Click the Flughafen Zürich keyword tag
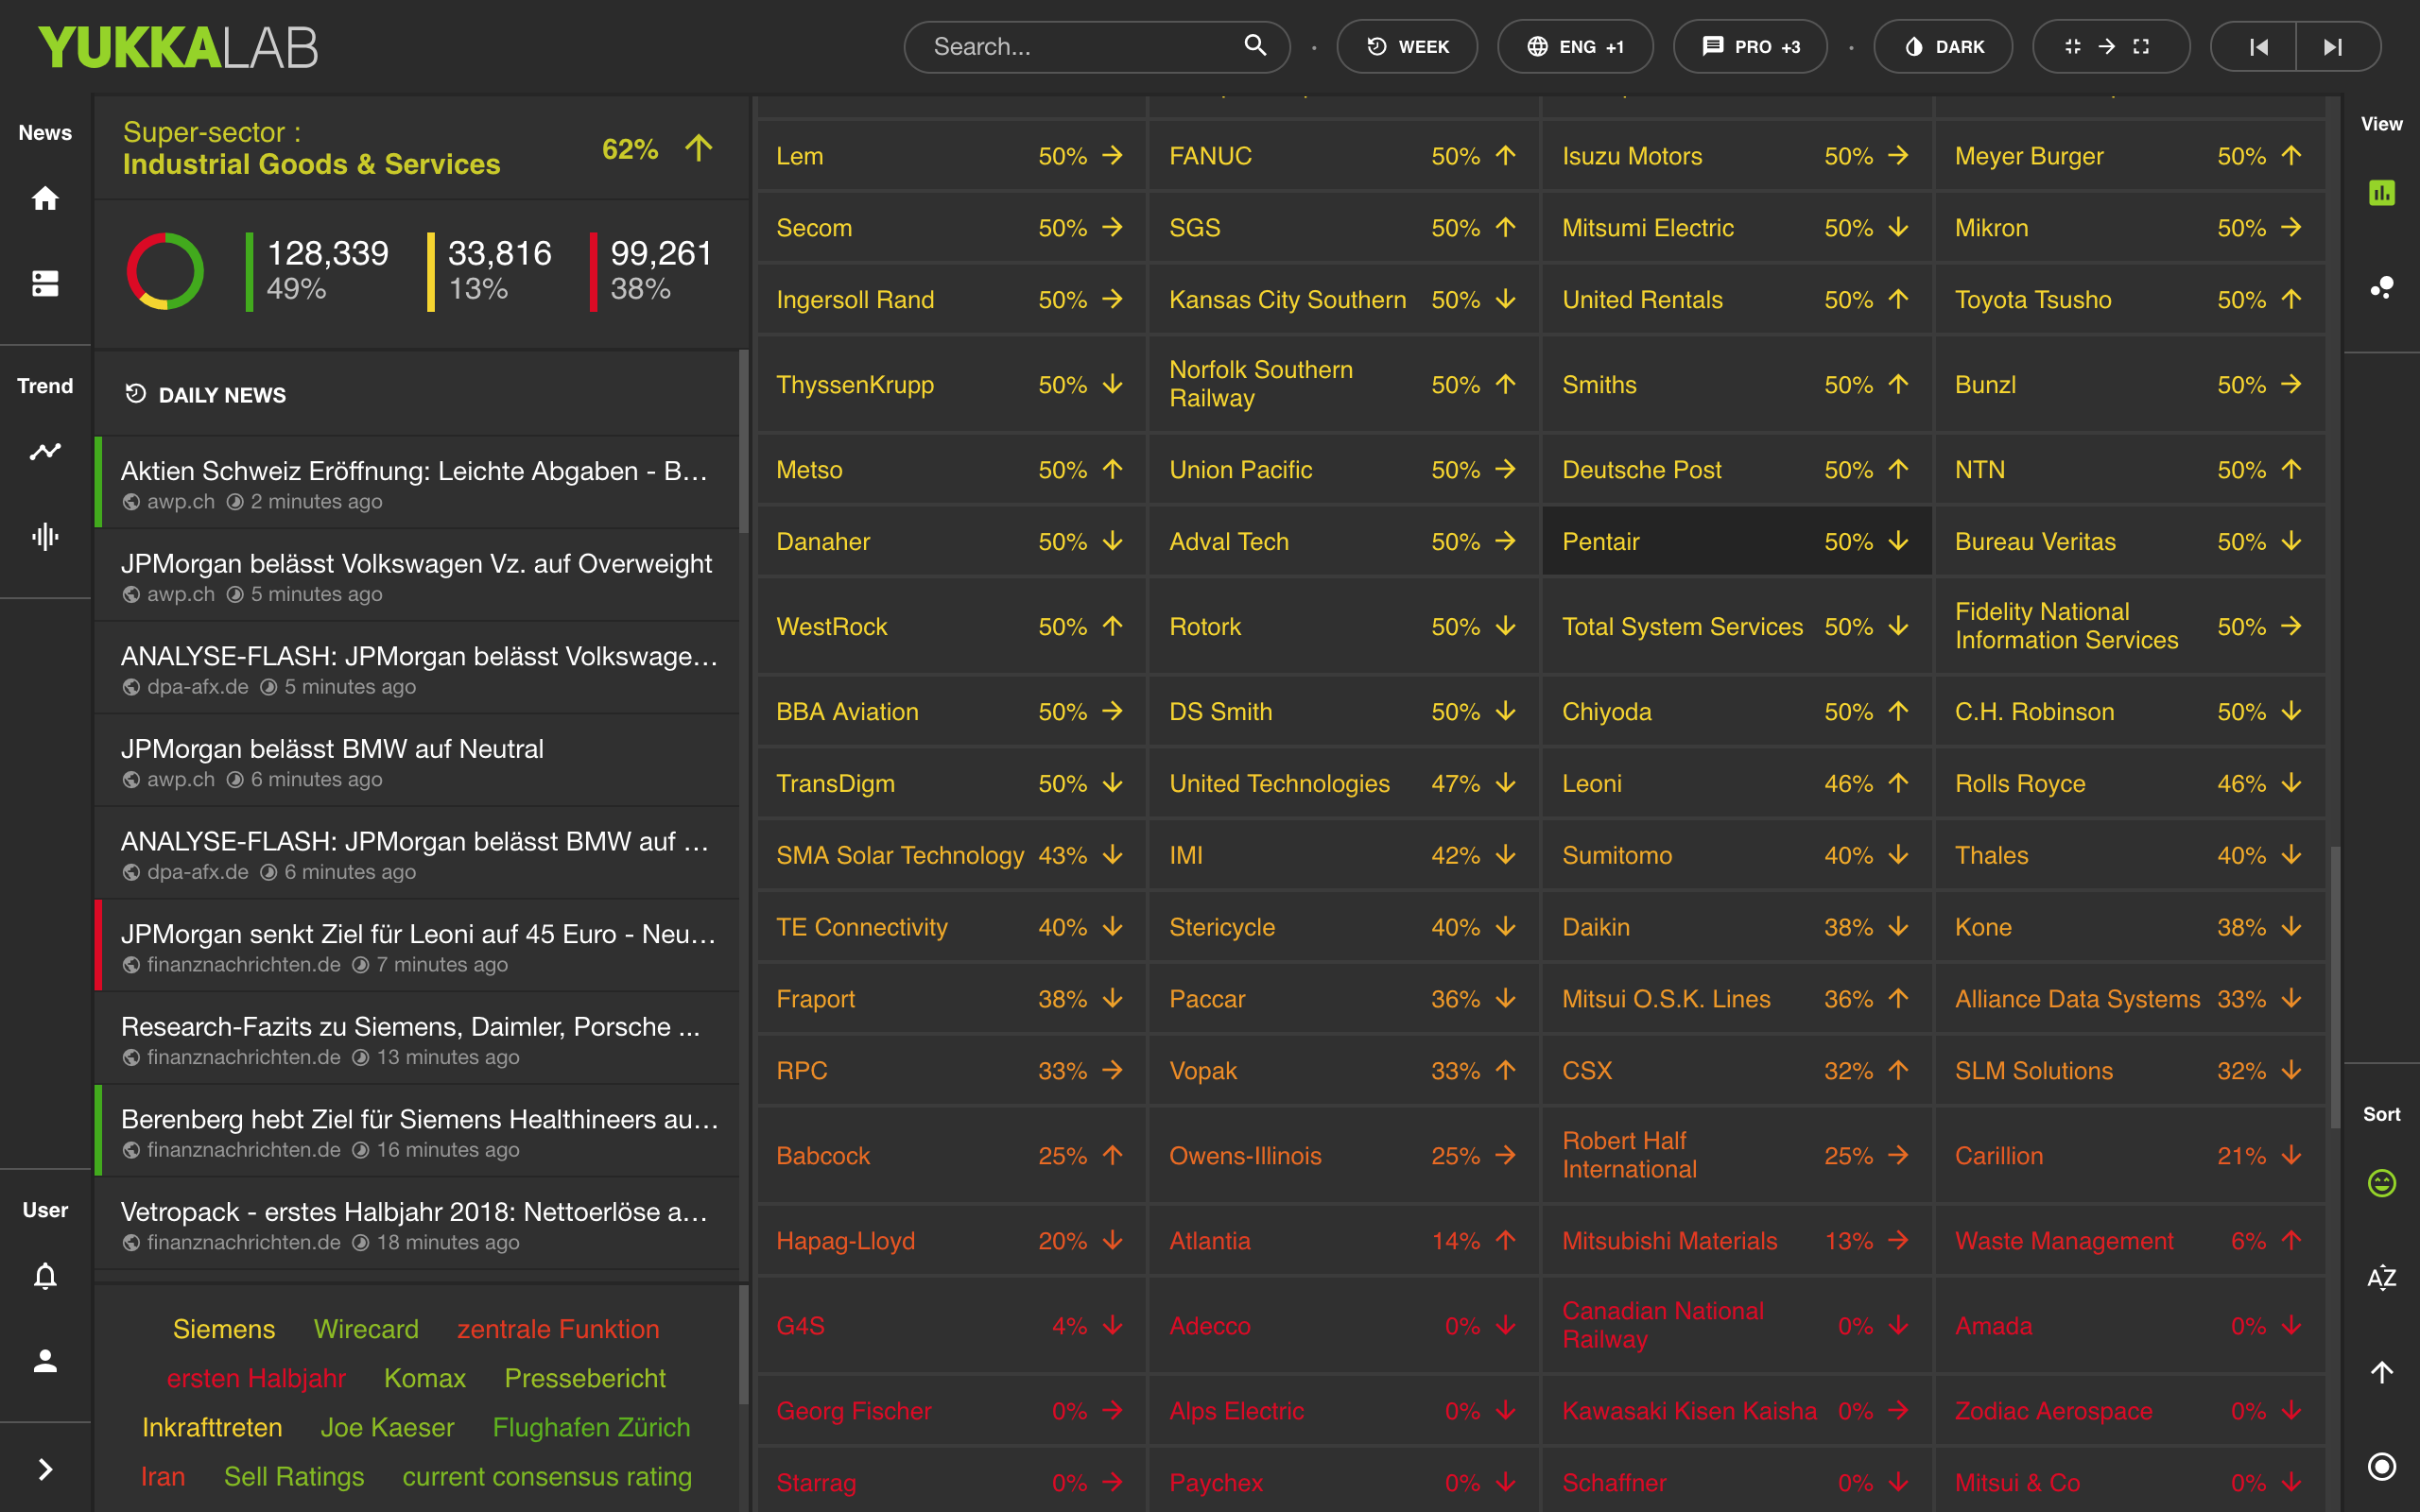Viewport: 2420px width, 1512px height. click(x=591, y=1427)
